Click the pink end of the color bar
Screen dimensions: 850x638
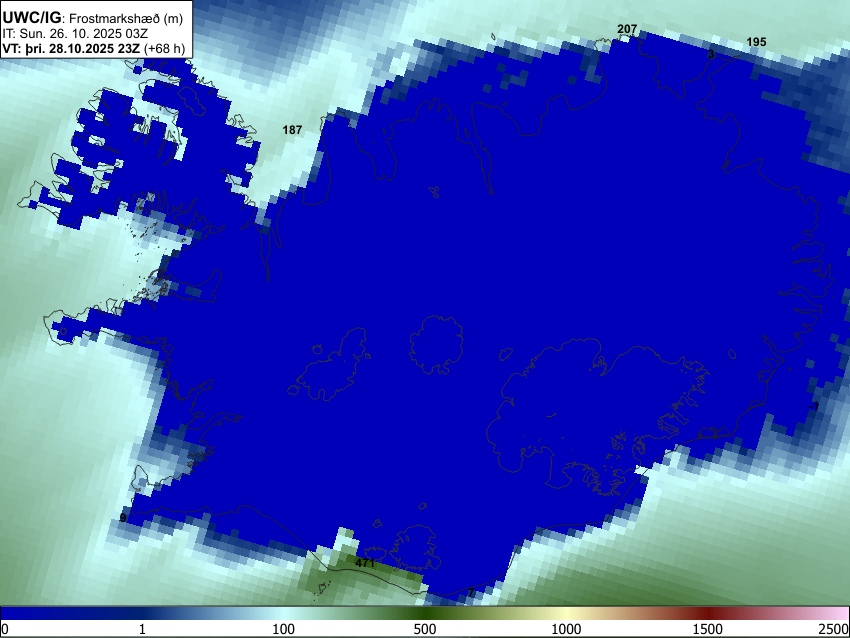(x=838, y=613)
